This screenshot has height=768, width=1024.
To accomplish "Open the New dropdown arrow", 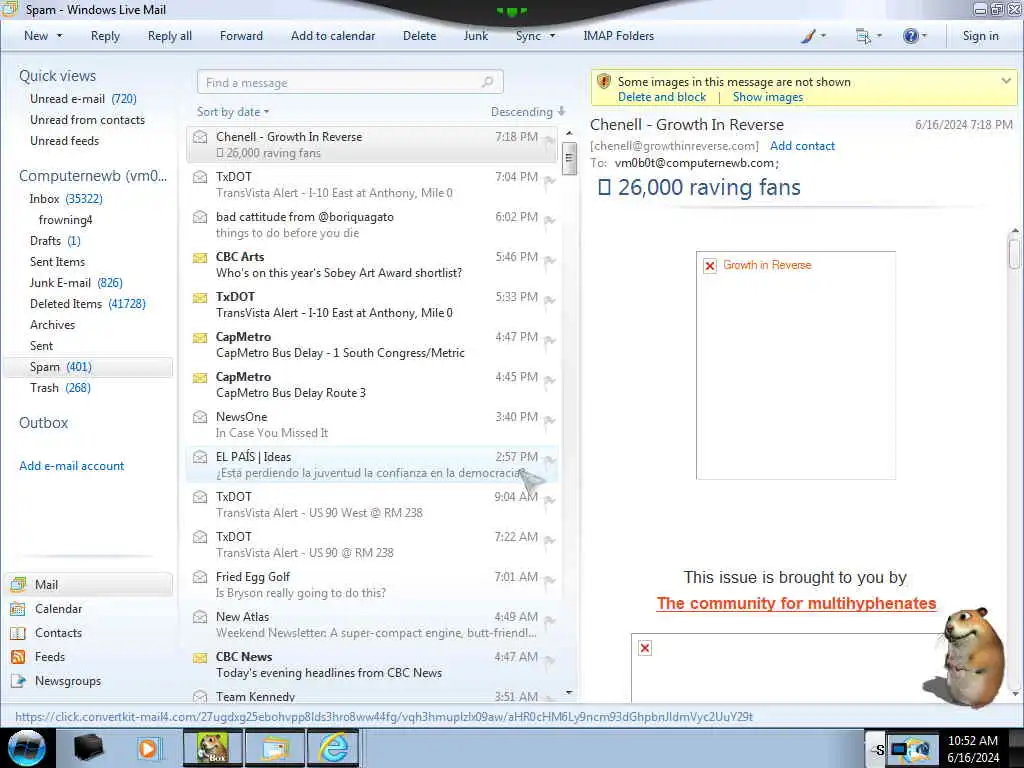I will pos(59,36).
